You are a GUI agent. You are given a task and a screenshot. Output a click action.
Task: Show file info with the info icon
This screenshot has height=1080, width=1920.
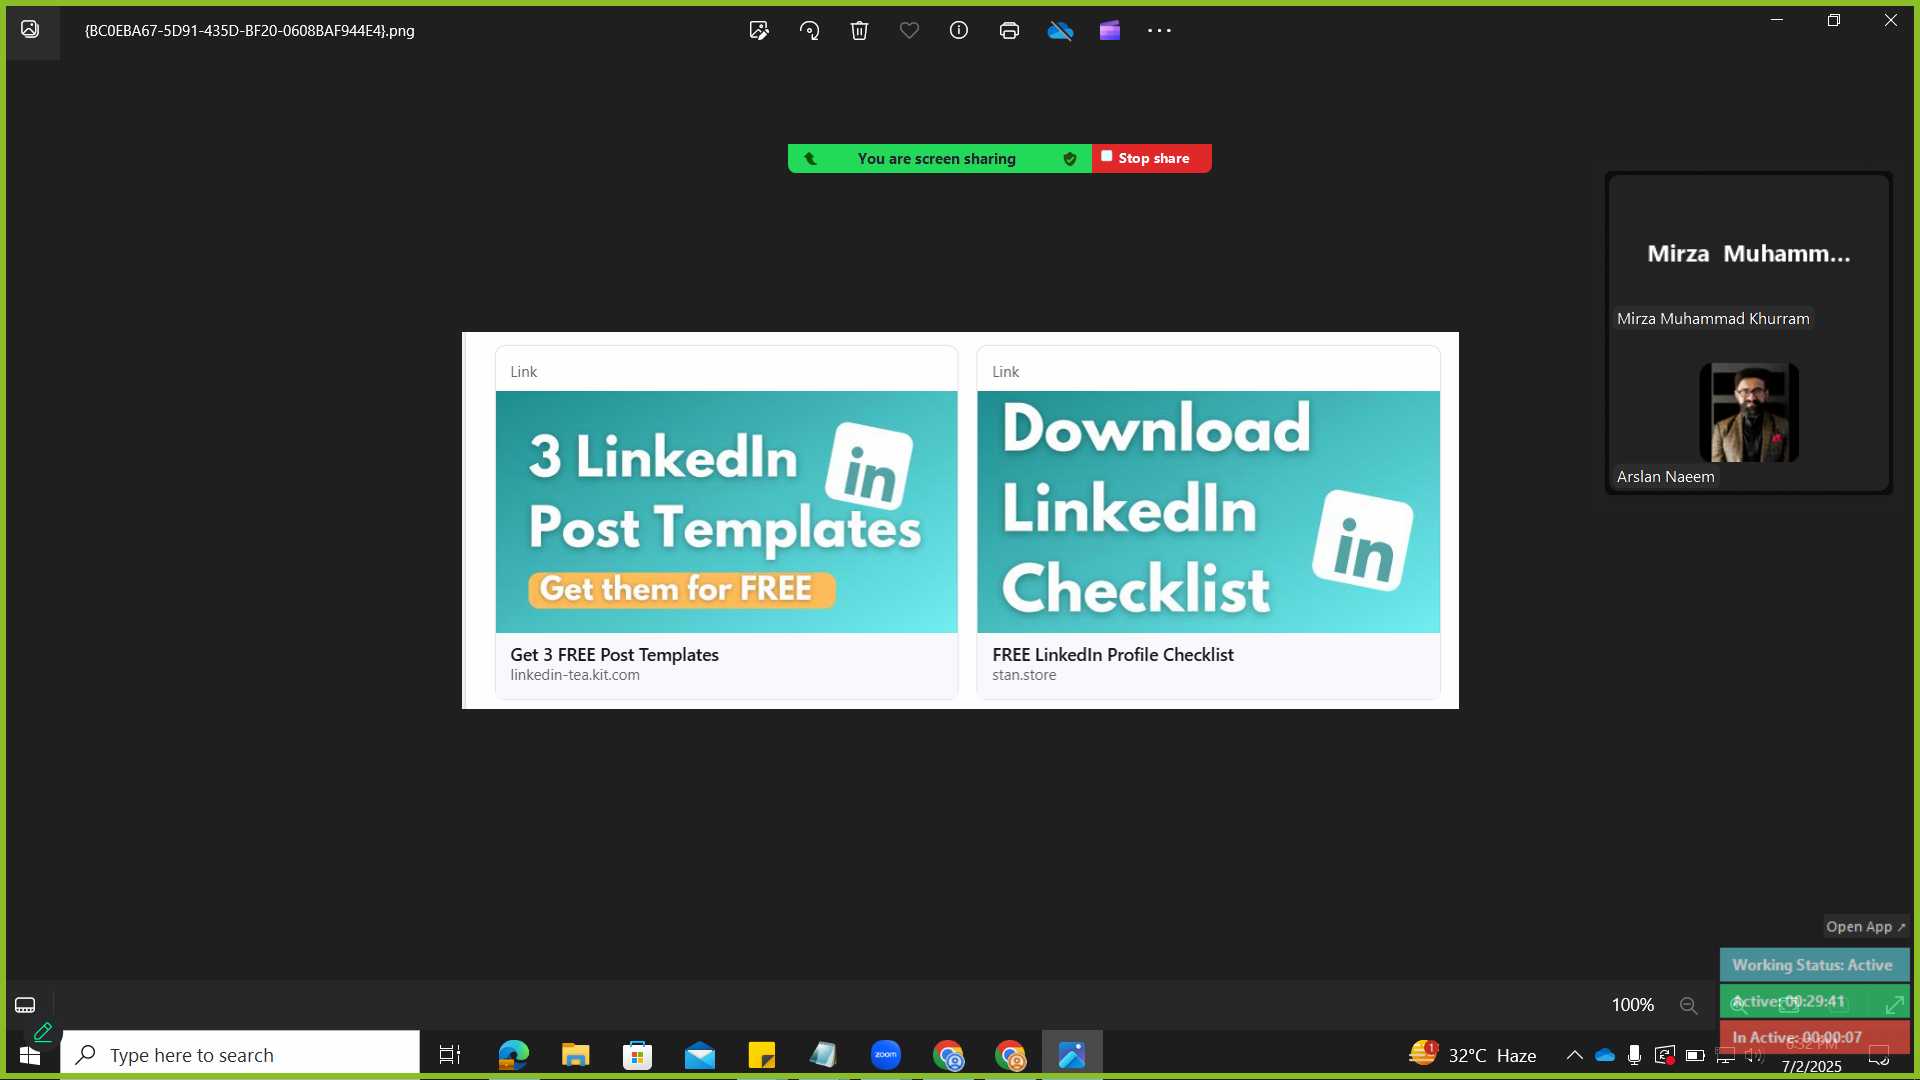click(959, 30)
